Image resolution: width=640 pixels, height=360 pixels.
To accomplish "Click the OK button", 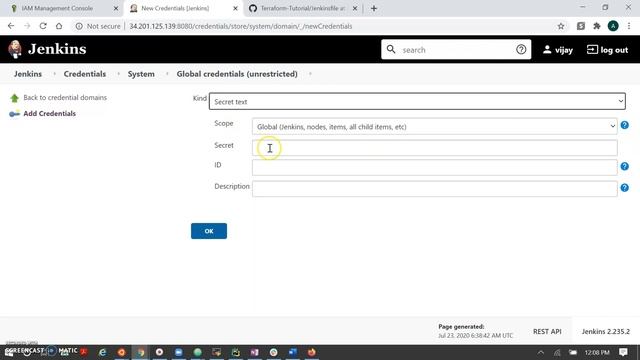I will click(209, 231).
